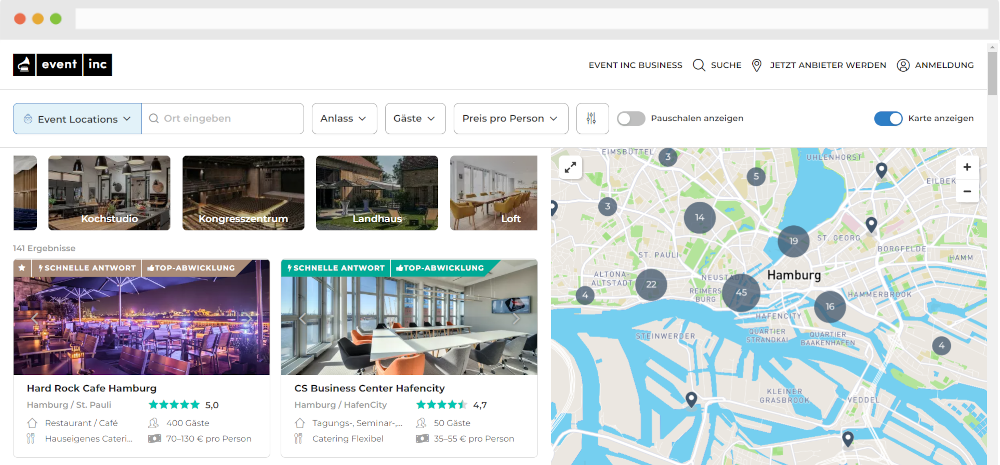Expand the map to fullscreen

(570, 168)
